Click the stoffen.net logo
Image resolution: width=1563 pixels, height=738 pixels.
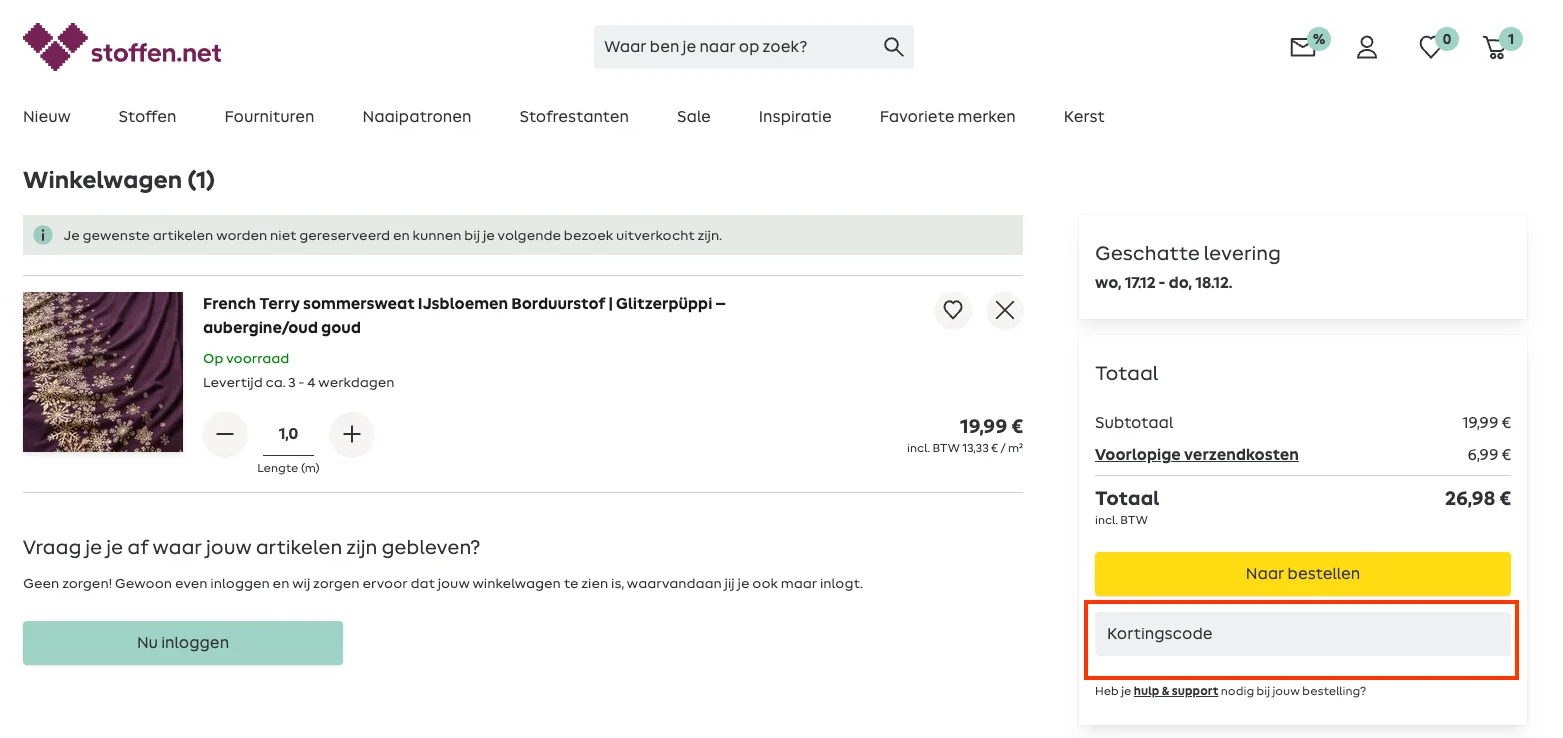point(120,46)
